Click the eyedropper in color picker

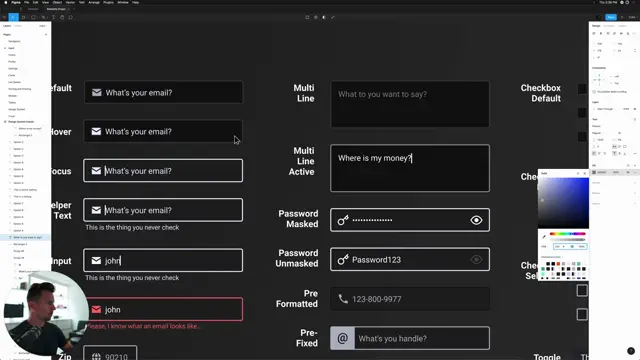544,236
